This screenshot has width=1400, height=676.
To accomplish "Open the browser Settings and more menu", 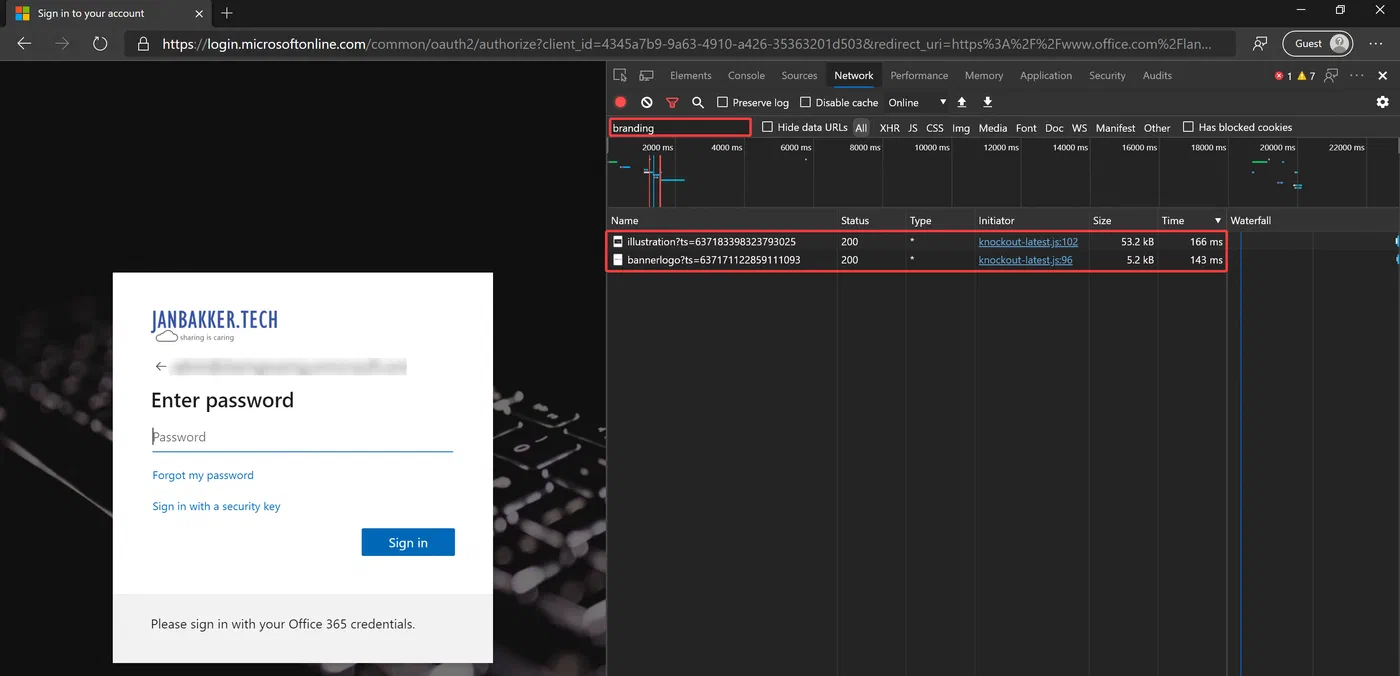I will coord(1376,44).
